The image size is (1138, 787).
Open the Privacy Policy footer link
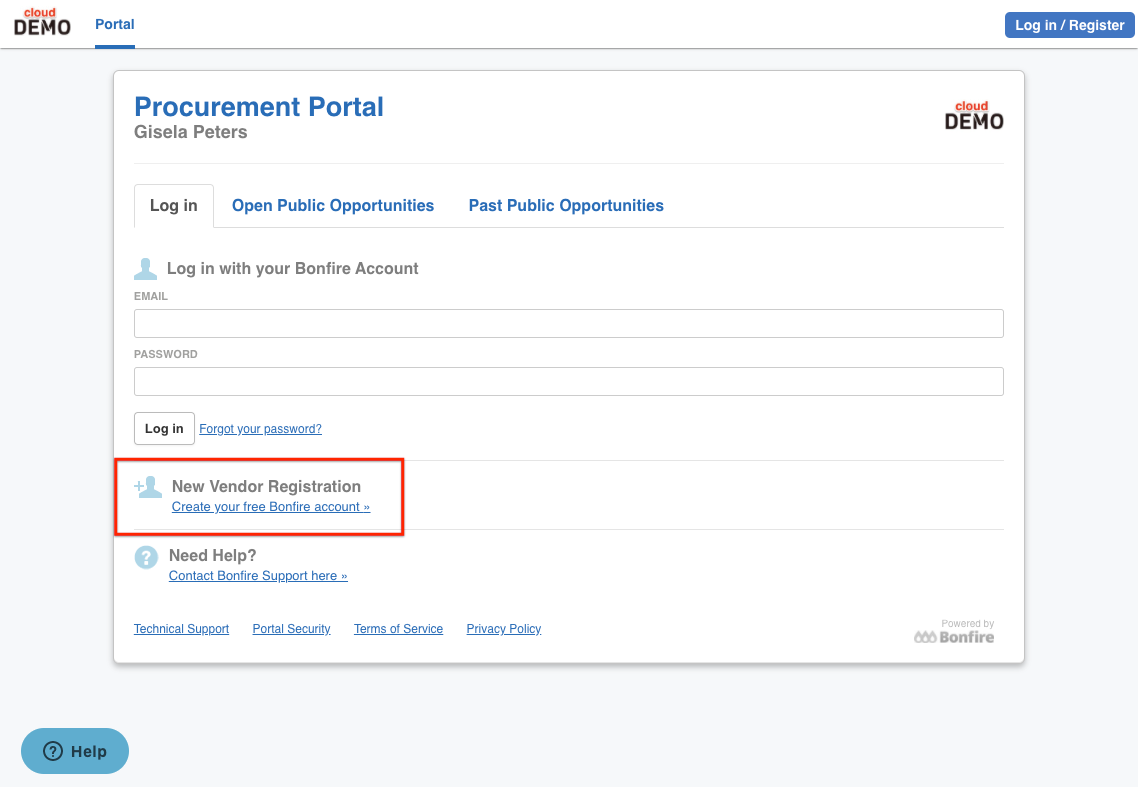(x=504, y=629)
